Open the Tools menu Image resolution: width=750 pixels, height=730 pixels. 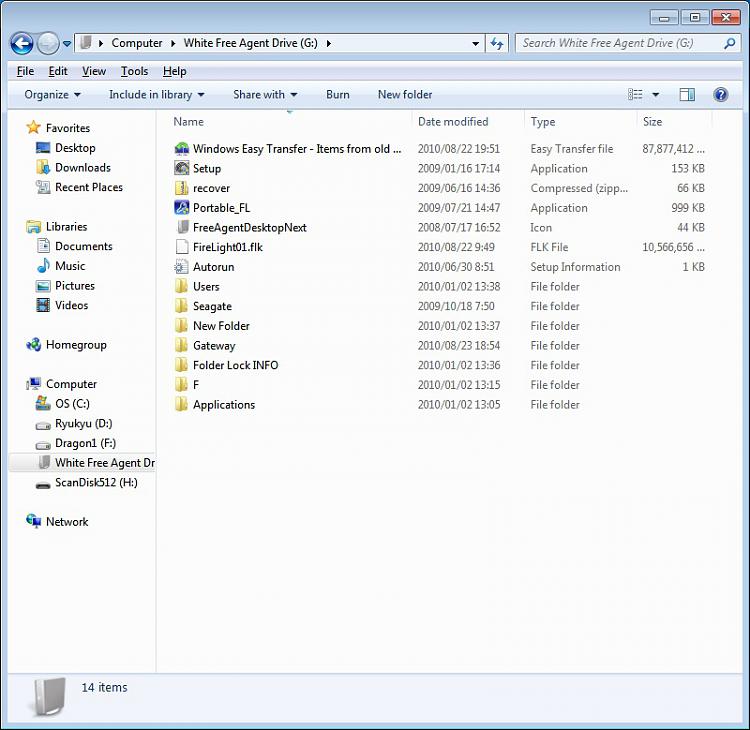click(134, 71)
